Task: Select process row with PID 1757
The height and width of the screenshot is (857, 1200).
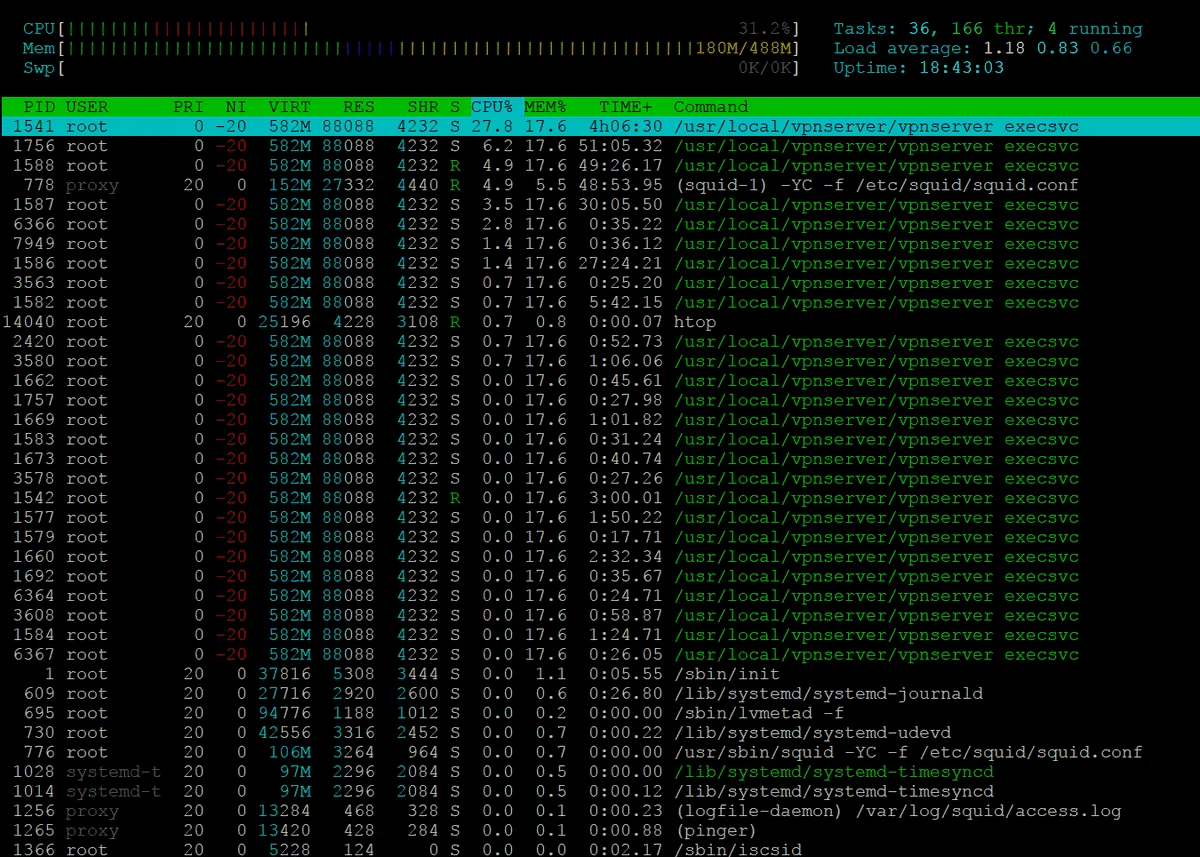Action: [600, 400]
